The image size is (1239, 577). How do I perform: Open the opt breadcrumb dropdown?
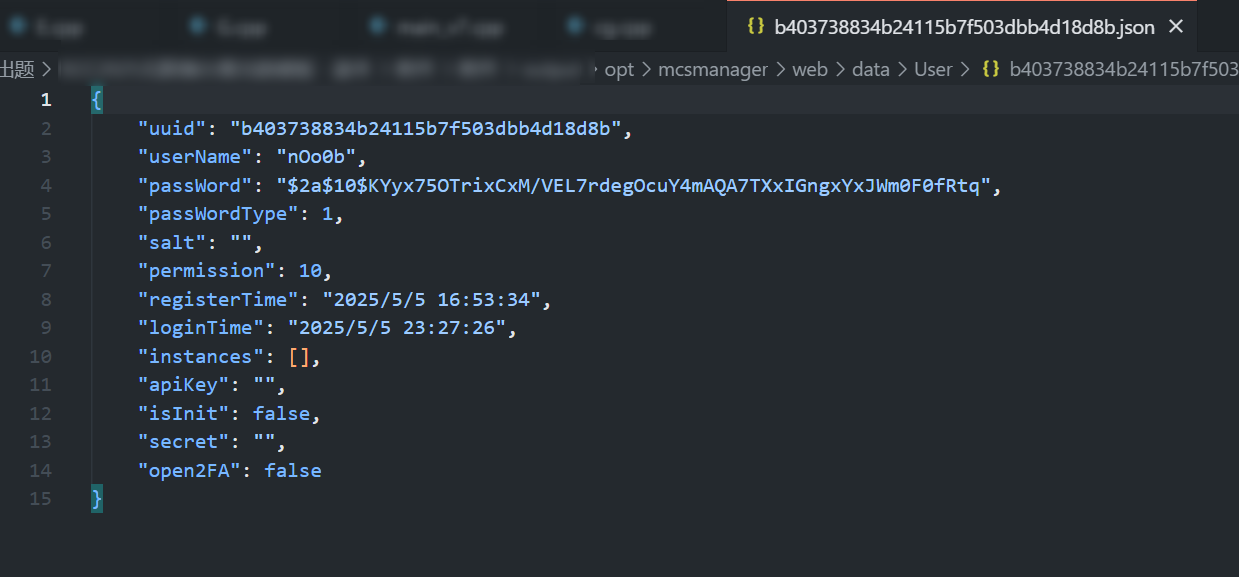coord(619,69)
